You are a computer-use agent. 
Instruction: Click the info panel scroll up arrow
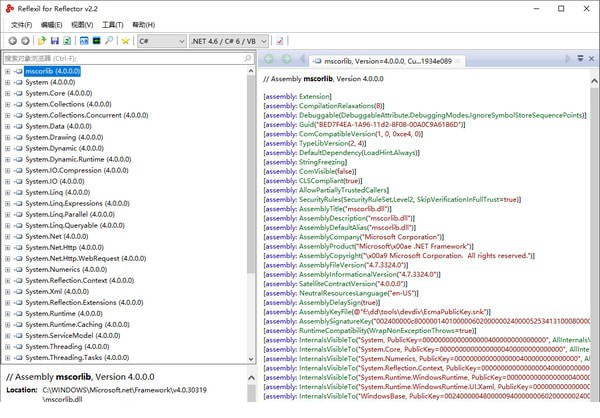coord(251,378)
